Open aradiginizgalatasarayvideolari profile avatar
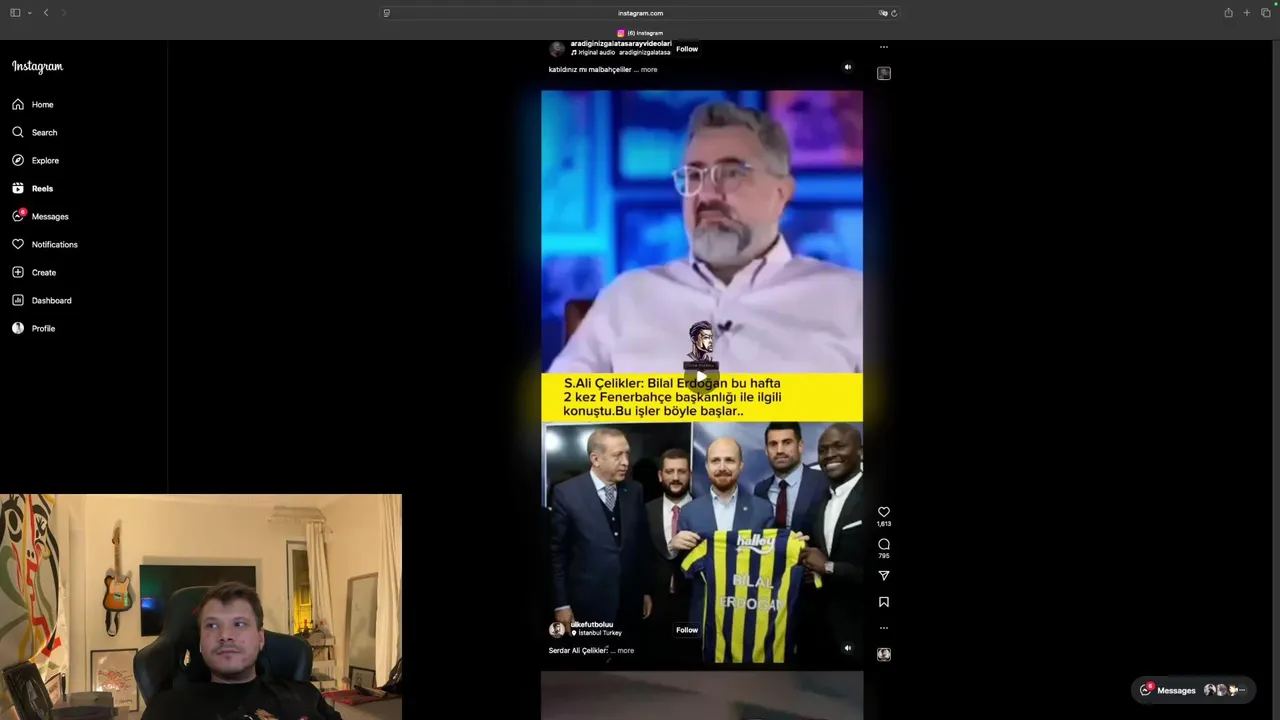This screenshot has width=1280, height=720. [x=557, y=48]
